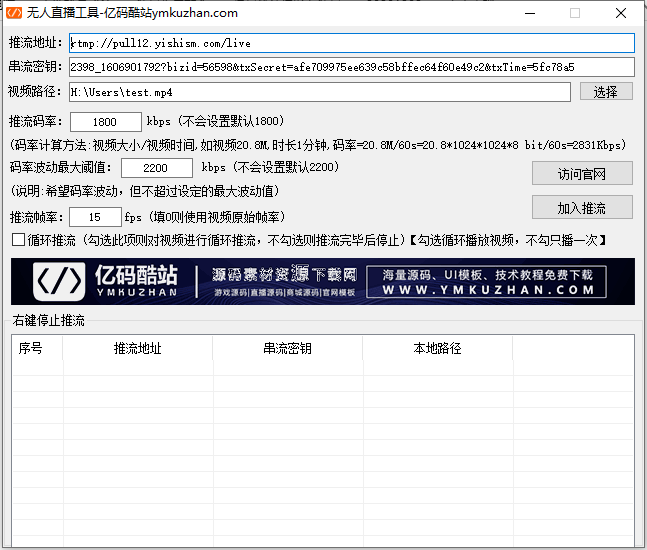
Task: Click the 填0则使用视频原始帧率 hint text
Action: (x=217, y=217)
